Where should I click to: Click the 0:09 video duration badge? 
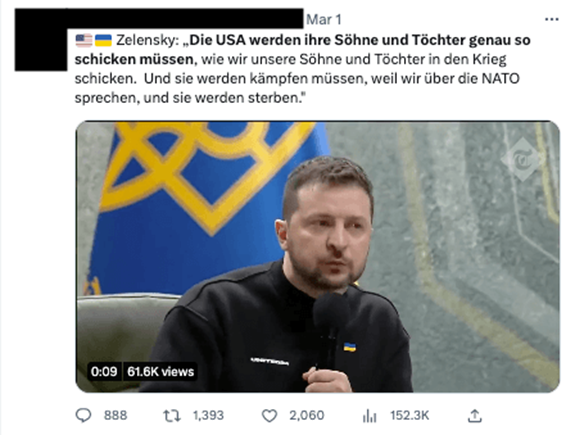104,372
